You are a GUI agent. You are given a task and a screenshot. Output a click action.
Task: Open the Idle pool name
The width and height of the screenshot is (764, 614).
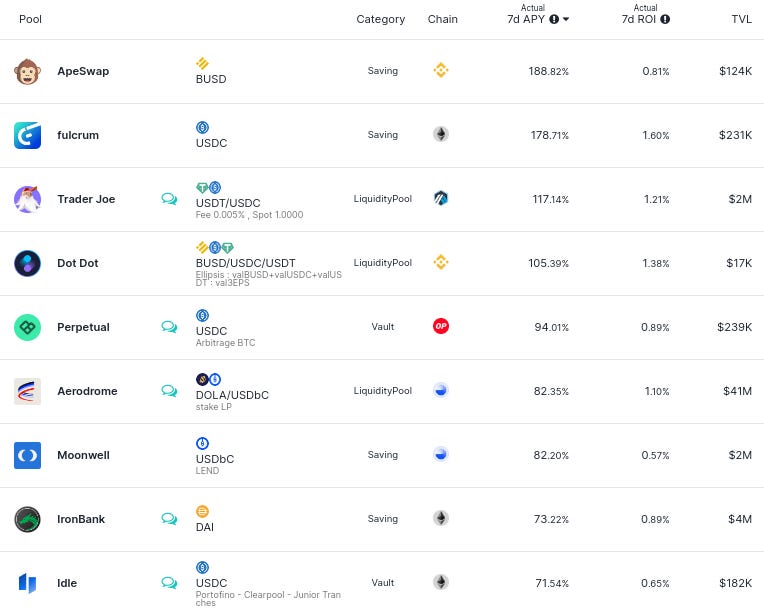click(x=67, y=583)
